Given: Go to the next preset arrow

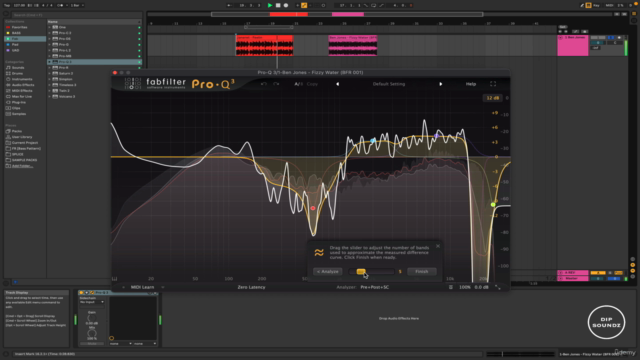Looking at the screenshot, I should [440, 84].
